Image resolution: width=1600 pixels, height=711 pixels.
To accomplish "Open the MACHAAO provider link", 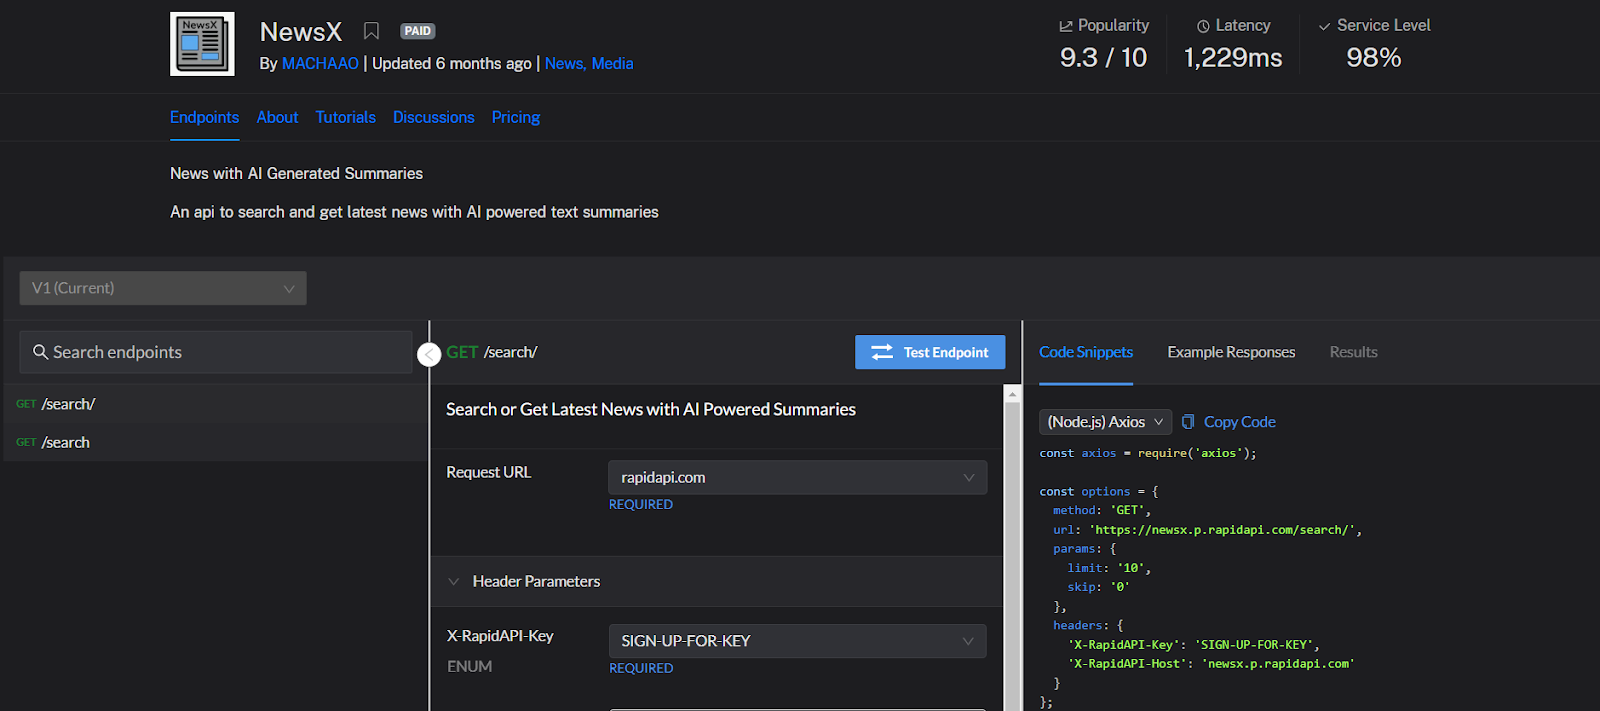I will (320, 63).
